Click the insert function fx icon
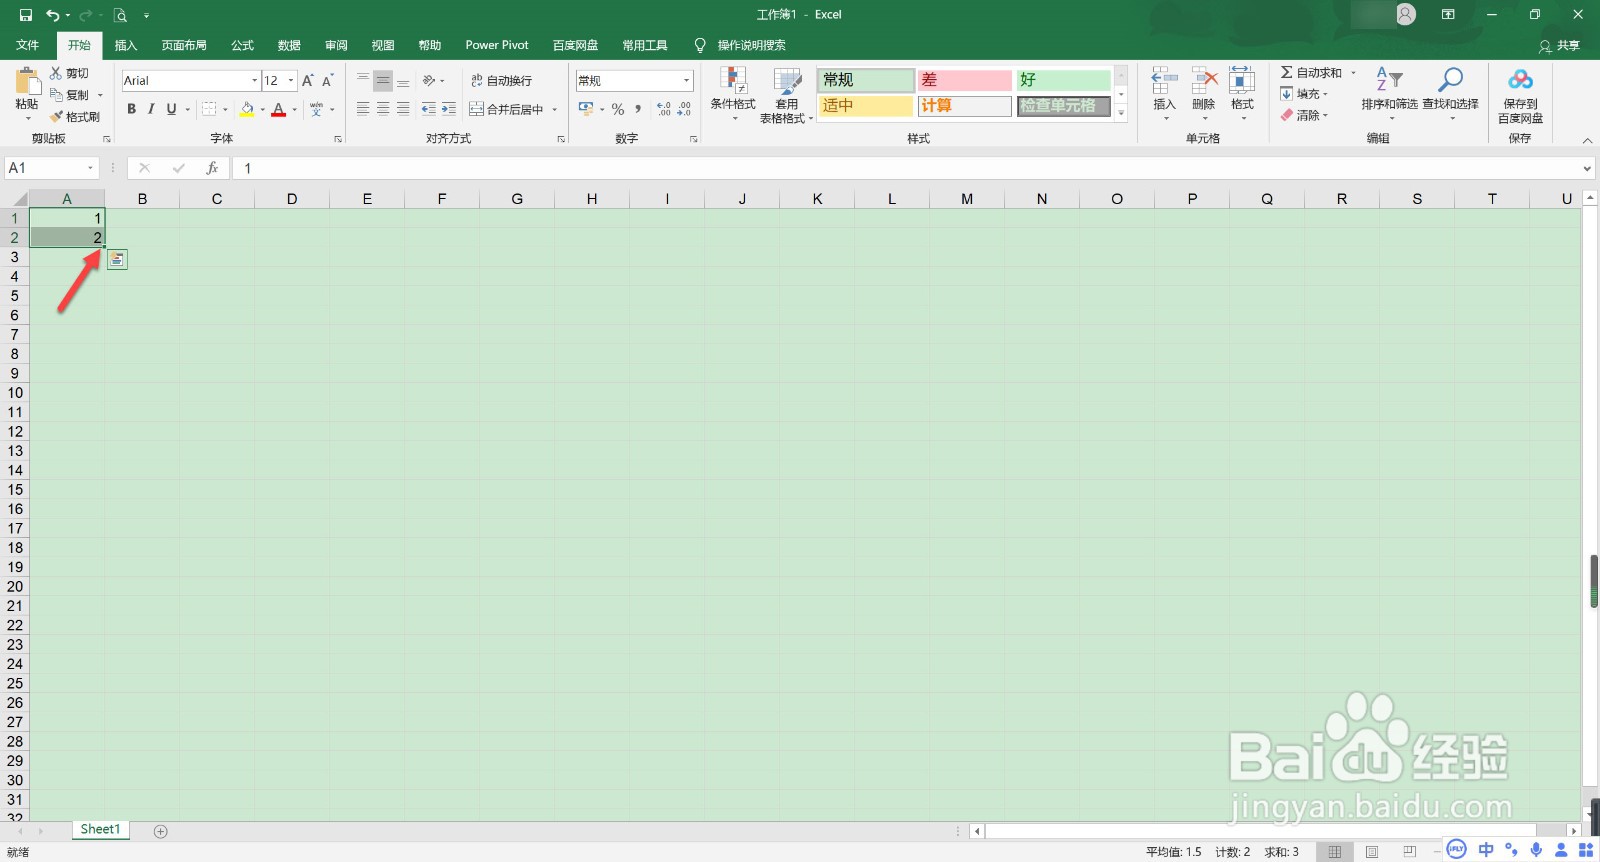Screen dimensions: 1600x862 (212, 168)
